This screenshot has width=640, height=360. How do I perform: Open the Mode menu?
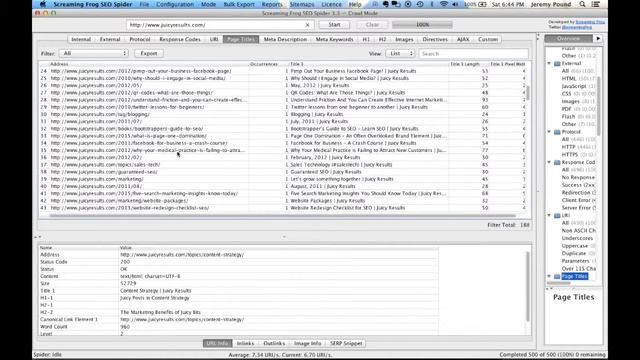point(208,4)
